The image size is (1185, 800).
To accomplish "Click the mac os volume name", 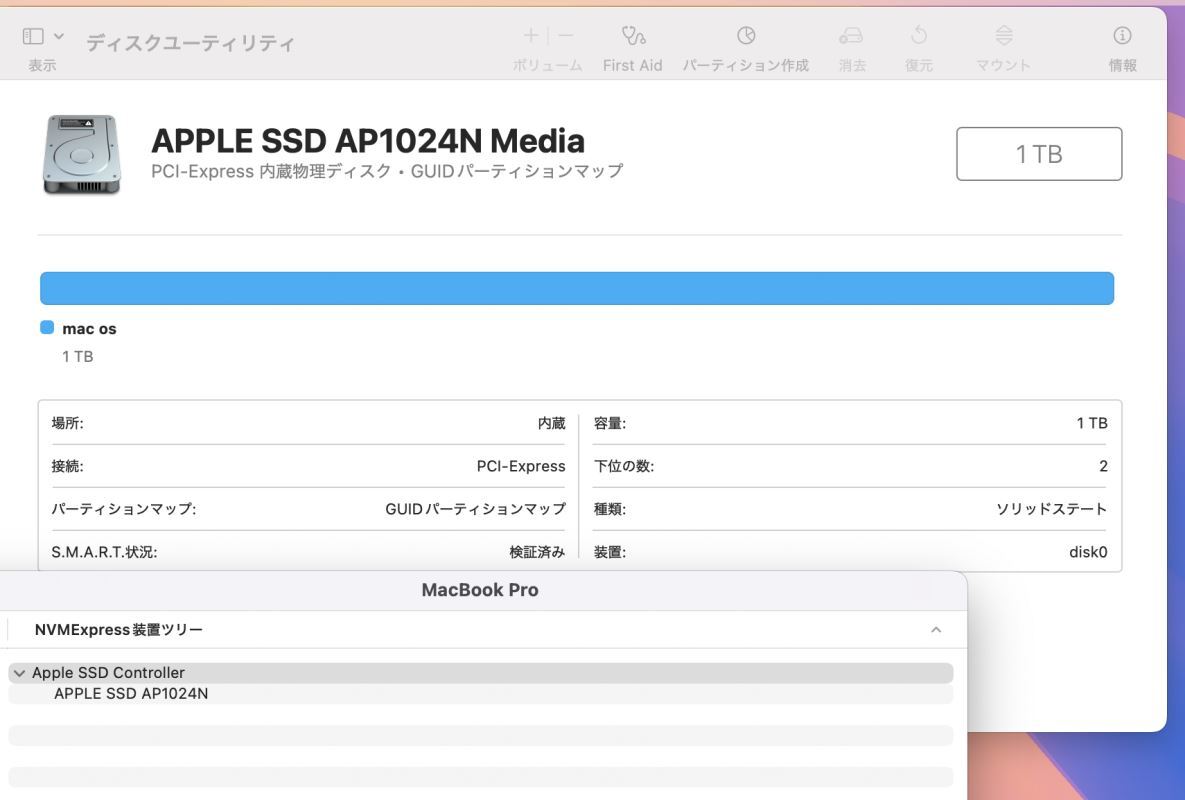I will coord(89,329).
